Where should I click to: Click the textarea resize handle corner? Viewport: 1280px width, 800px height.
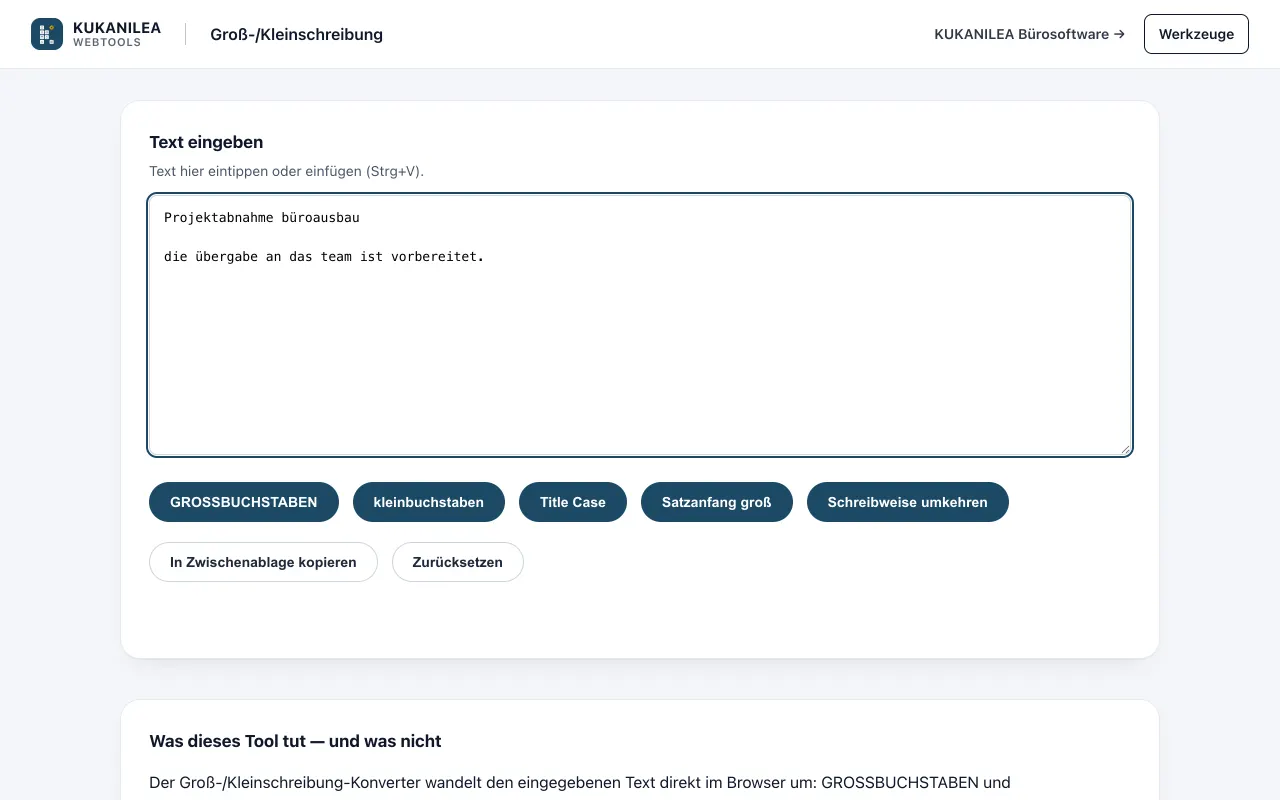point(1125,449)
